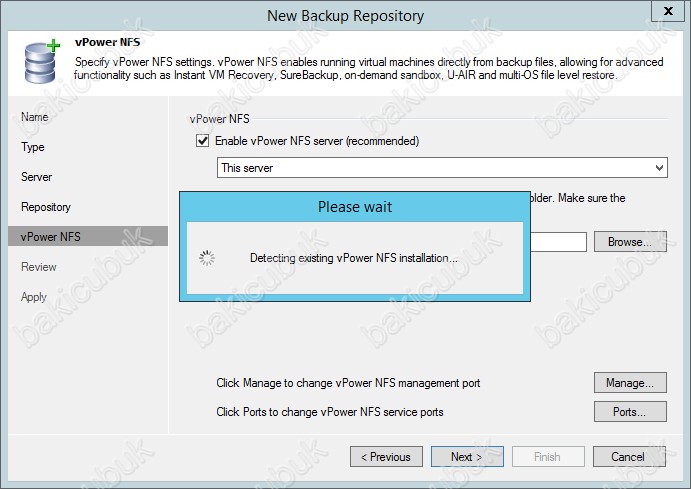This screenshot has width=691, height=489.
Task: Click 'Click Manage to change vPower NFS management port'
Action: [348, 383]
